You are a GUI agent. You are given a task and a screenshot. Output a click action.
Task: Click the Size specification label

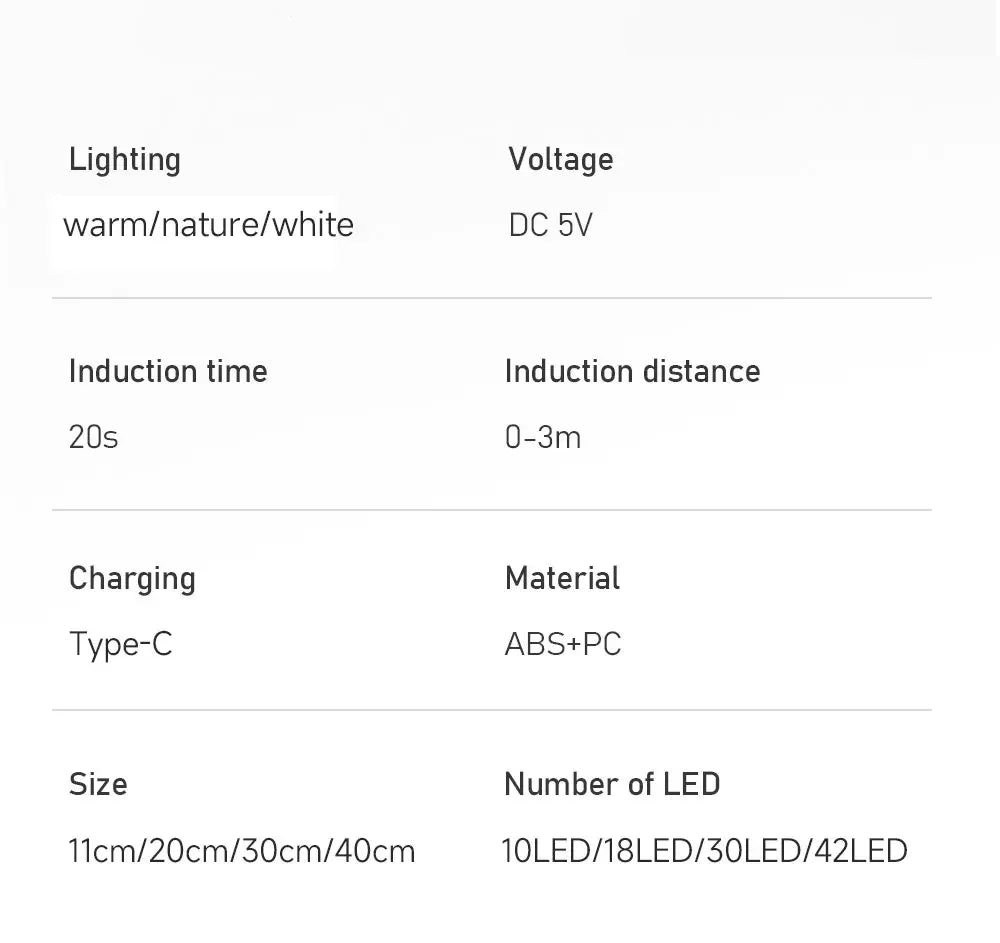(x=98, y=784)
